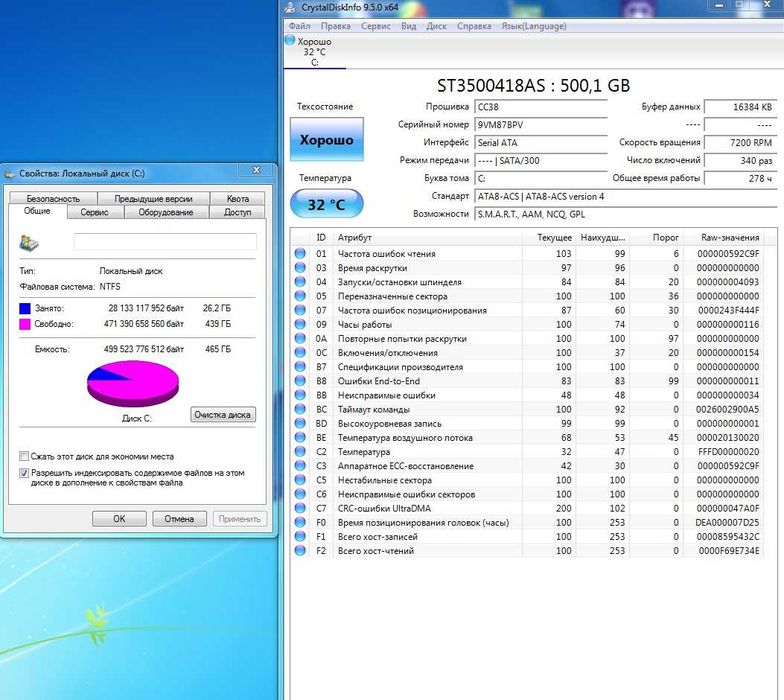Open the Язык(Language) menu
This screenshot has height=700, width=784.
click(x=534, y=26)
